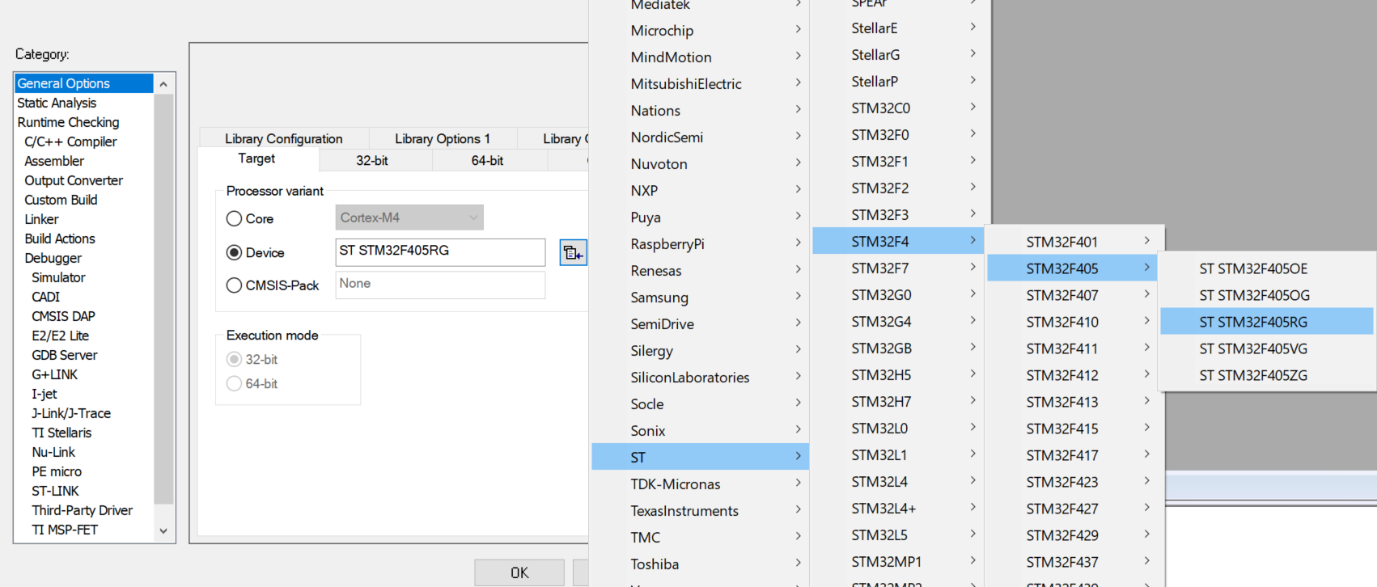Choose ST STM32F405ZG device
The image size is (1377, 587).
pos(1266,375)
